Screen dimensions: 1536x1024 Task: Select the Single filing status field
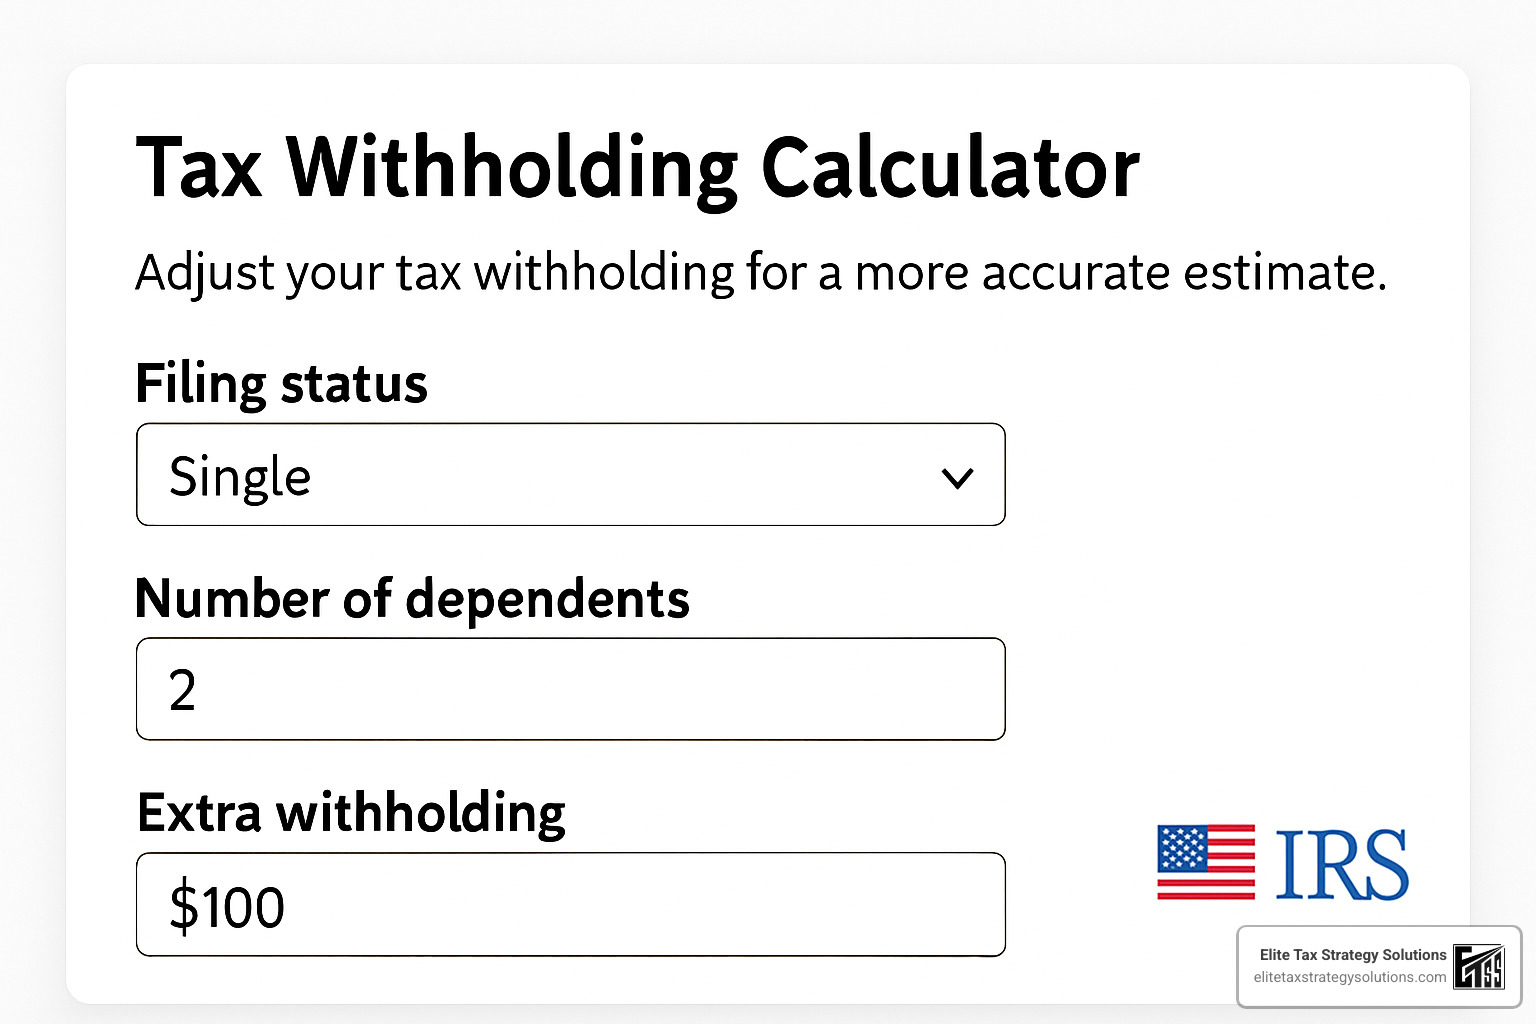570,475
